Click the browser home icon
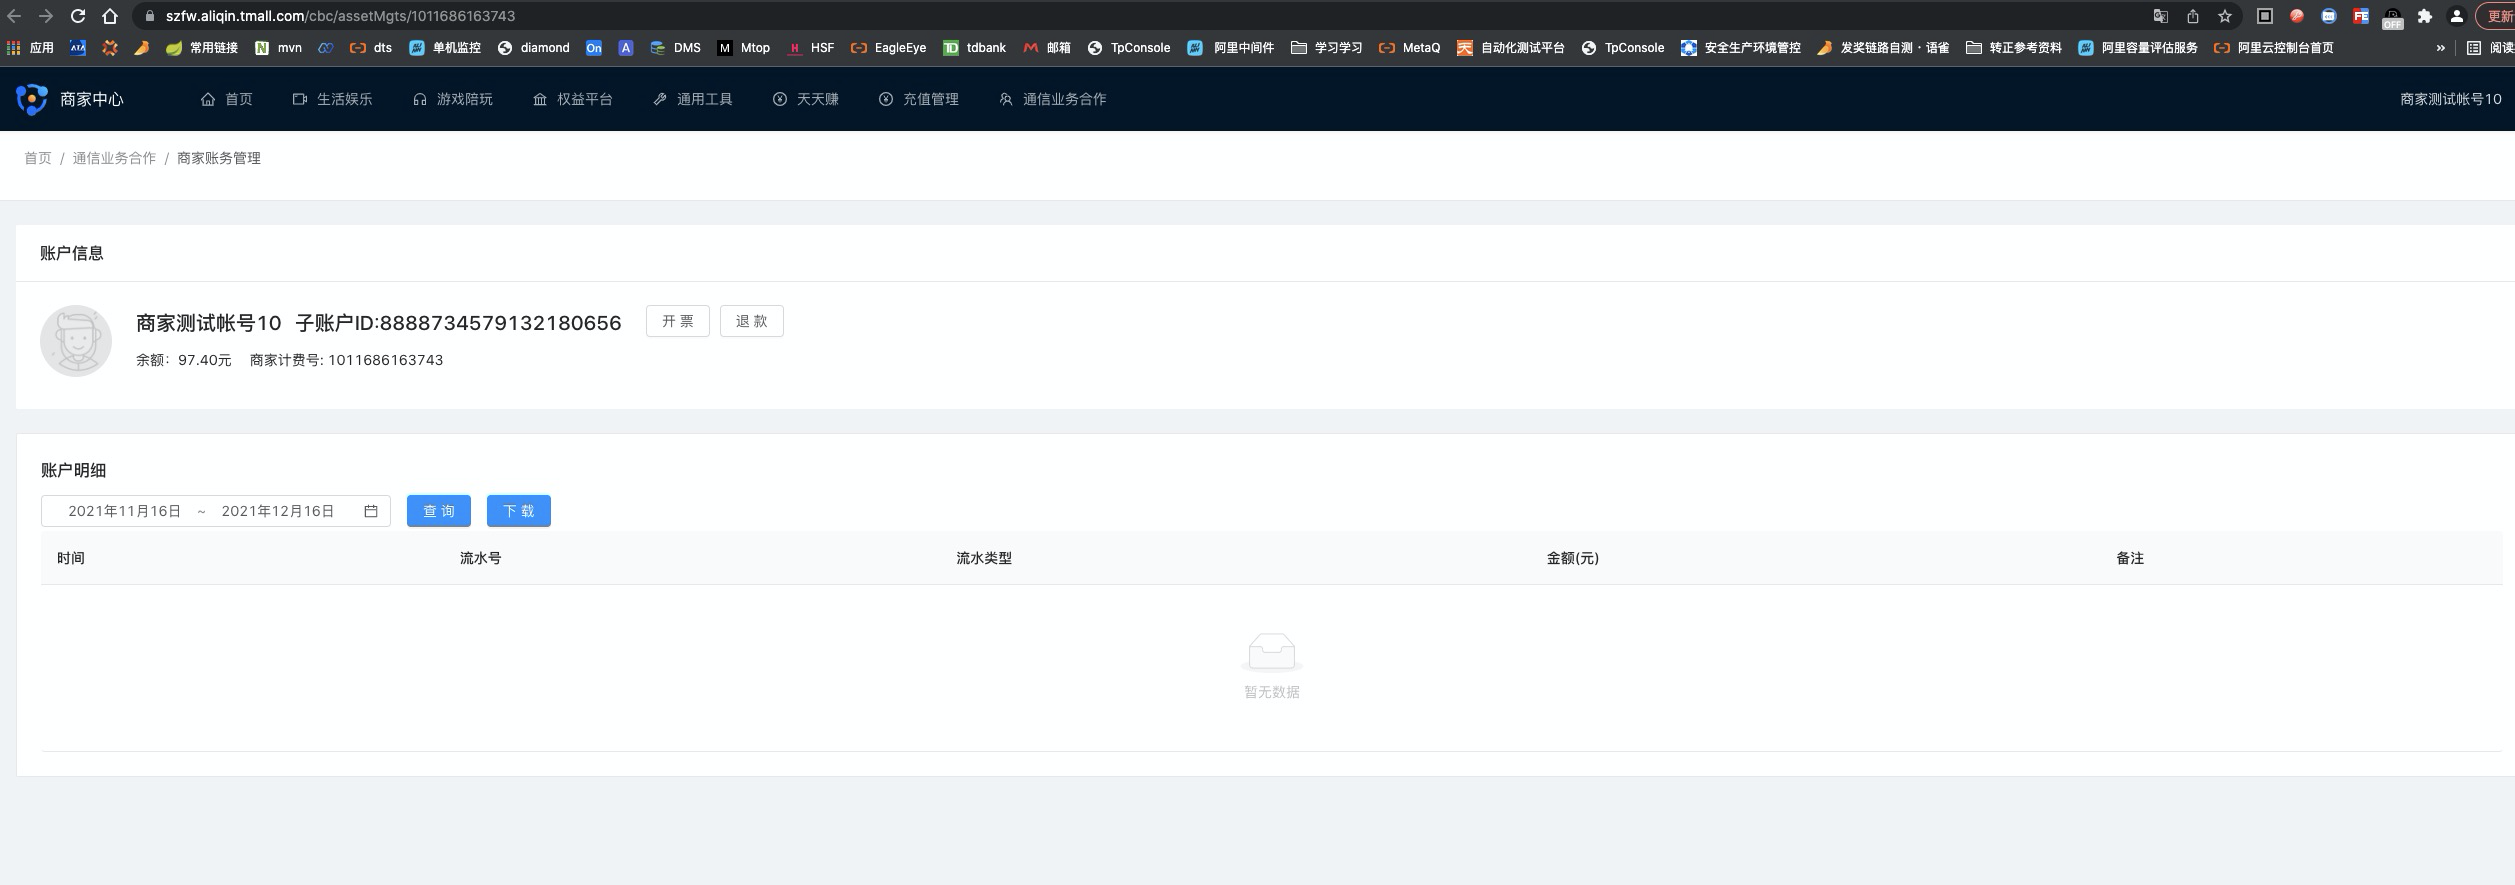 tap(110, 16)
